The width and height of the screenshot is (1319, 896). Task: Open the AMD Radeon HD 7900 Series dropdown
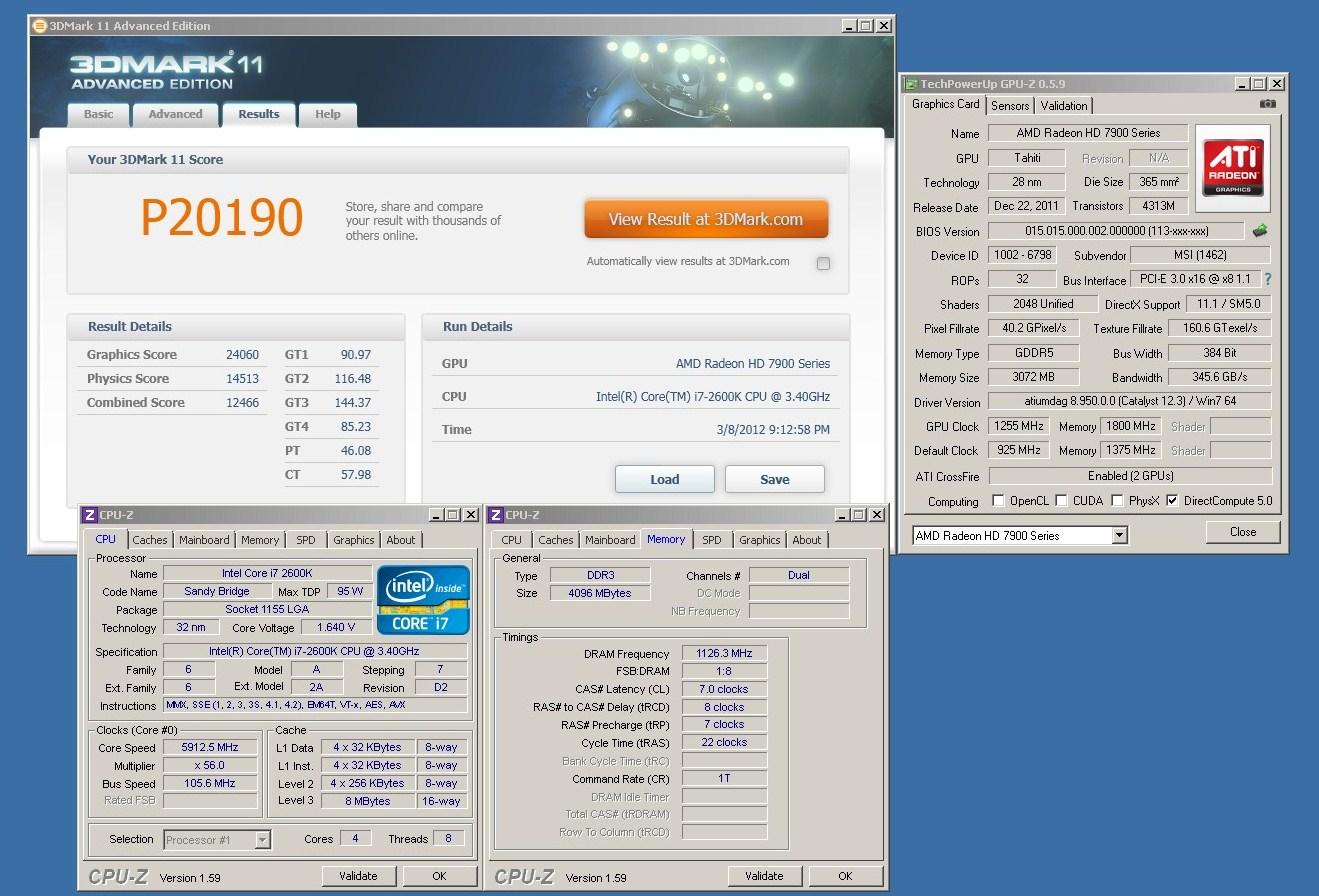(1119, 535)
